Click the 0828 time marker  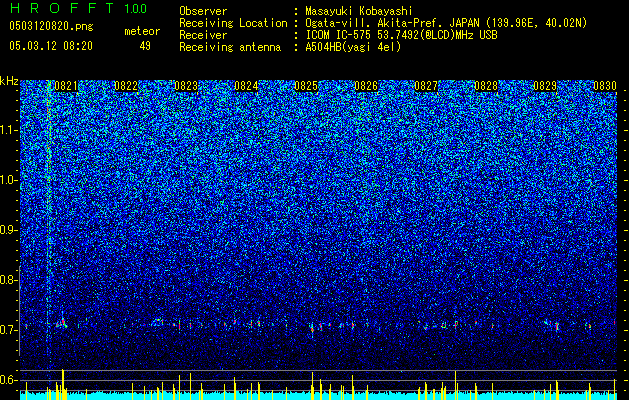tap(486, 86)
